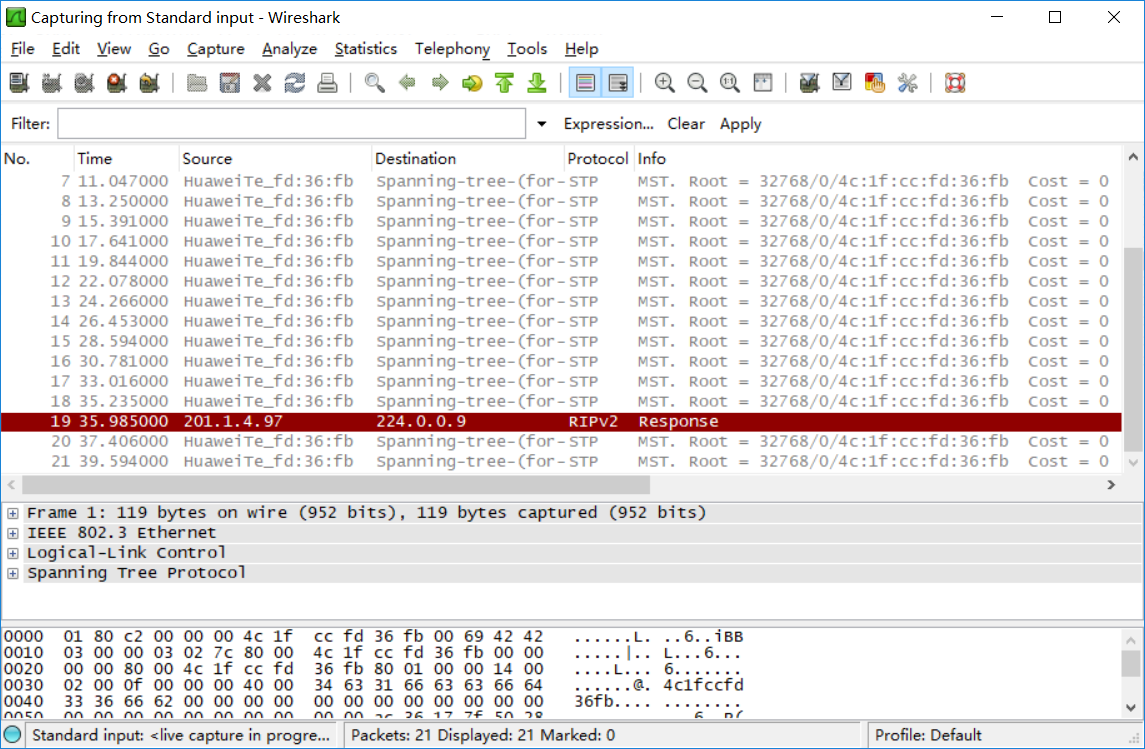The height and width of the screenshot is (749, 1145).
Task: Find a packet with the magnifier icon
Action: tap(375, 82)
